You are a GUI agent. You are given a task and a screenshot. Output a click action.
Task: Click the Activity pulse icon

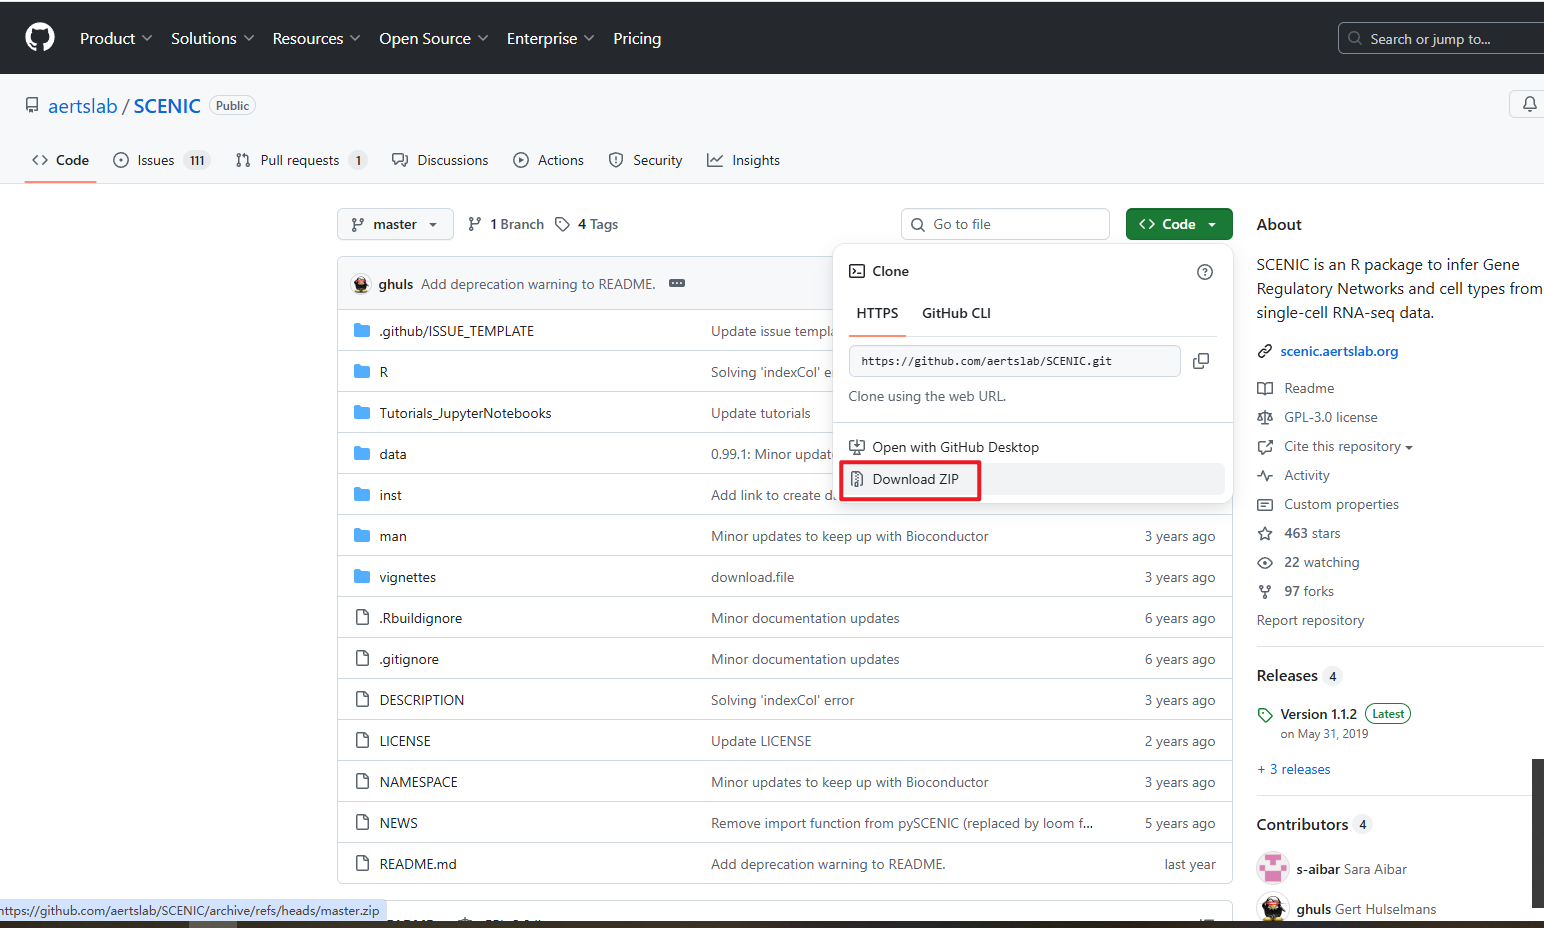point(1265,475)
